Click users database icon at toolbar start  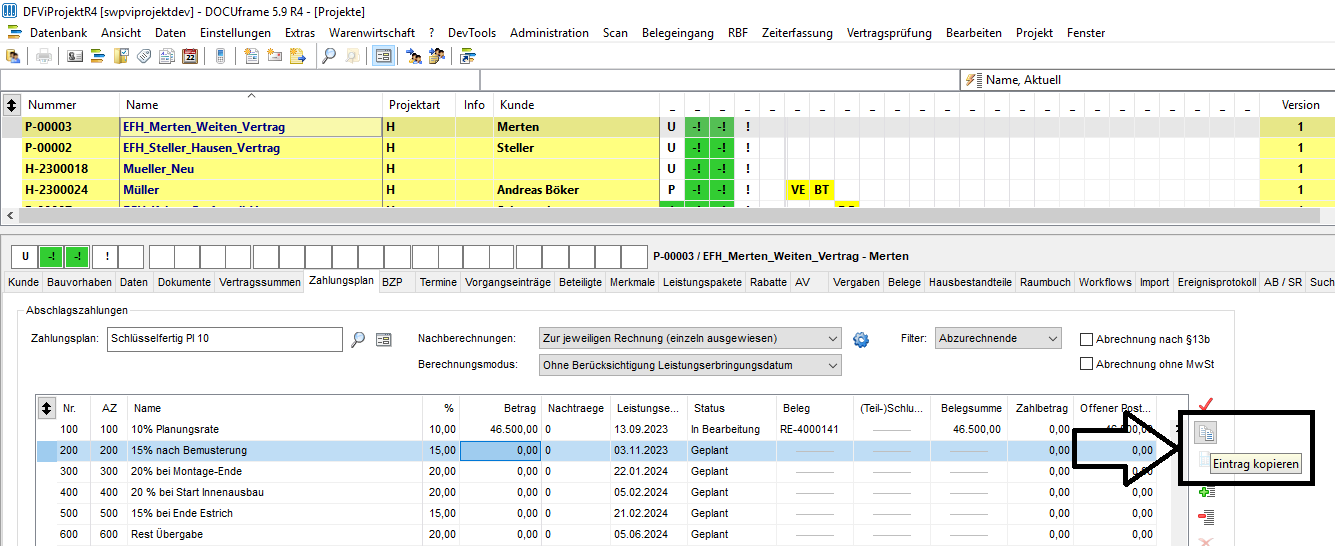(x=13, y=56)
